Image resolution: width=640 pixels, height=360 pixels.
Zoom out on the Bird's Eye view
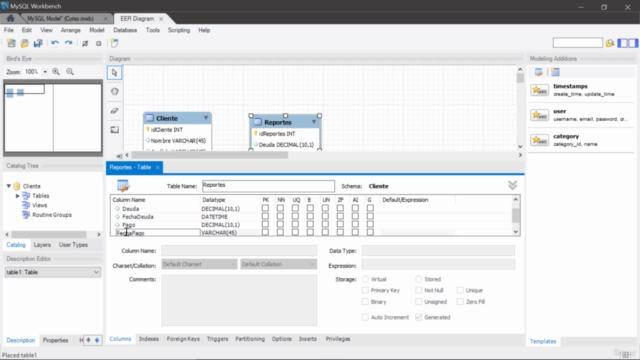pyautogui.click(x=70, y=72)
